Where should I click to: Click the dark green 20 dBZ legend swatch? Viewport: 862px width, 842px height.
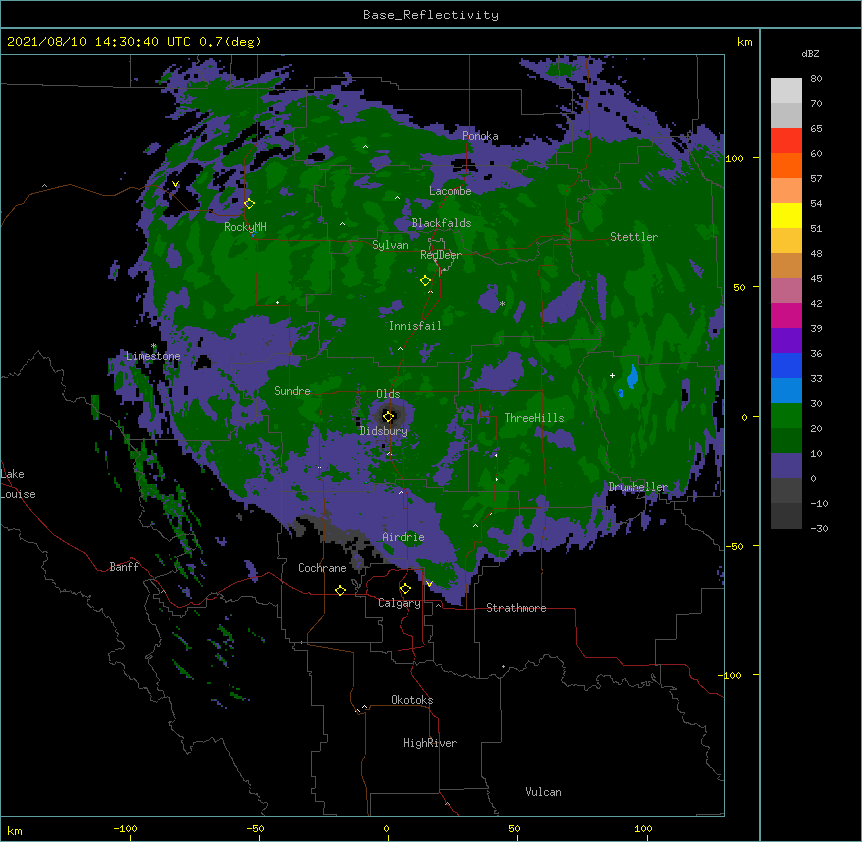point(786,440)
